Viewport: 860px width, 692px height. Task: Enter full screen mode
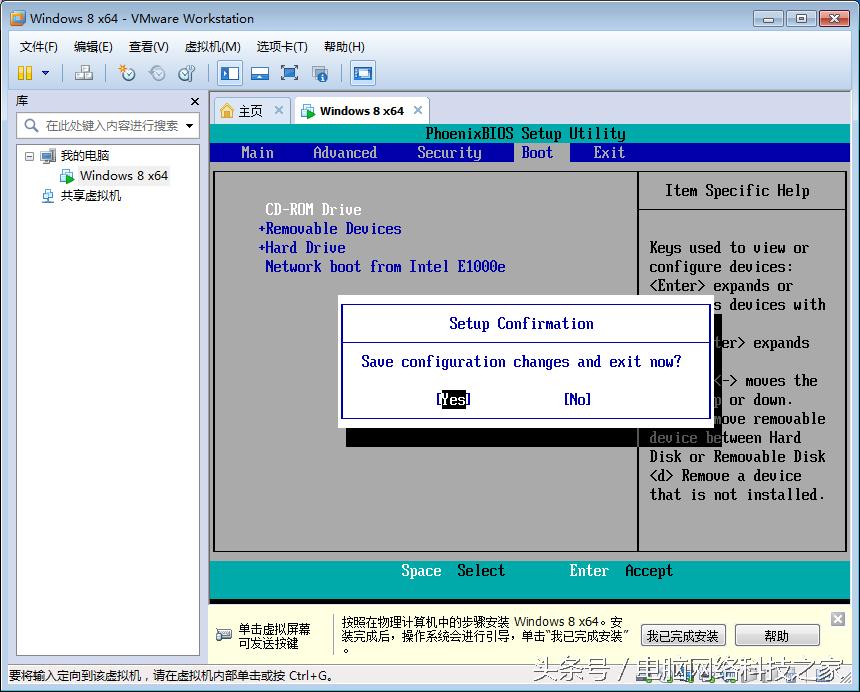coord(290,73)
